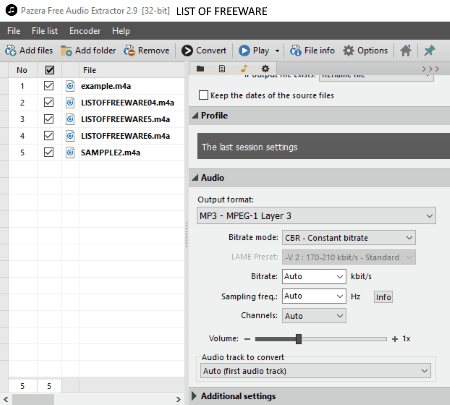Open File info for the selected file

(312, 51)
